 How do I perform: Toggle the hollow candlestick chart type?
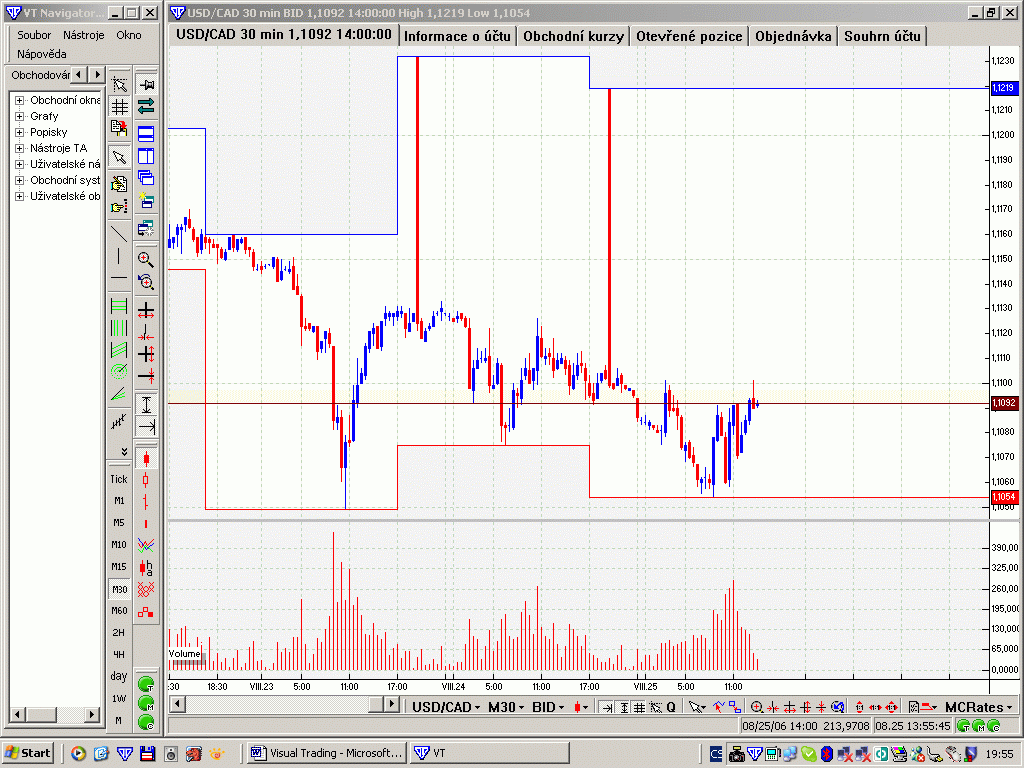point(146,480)
